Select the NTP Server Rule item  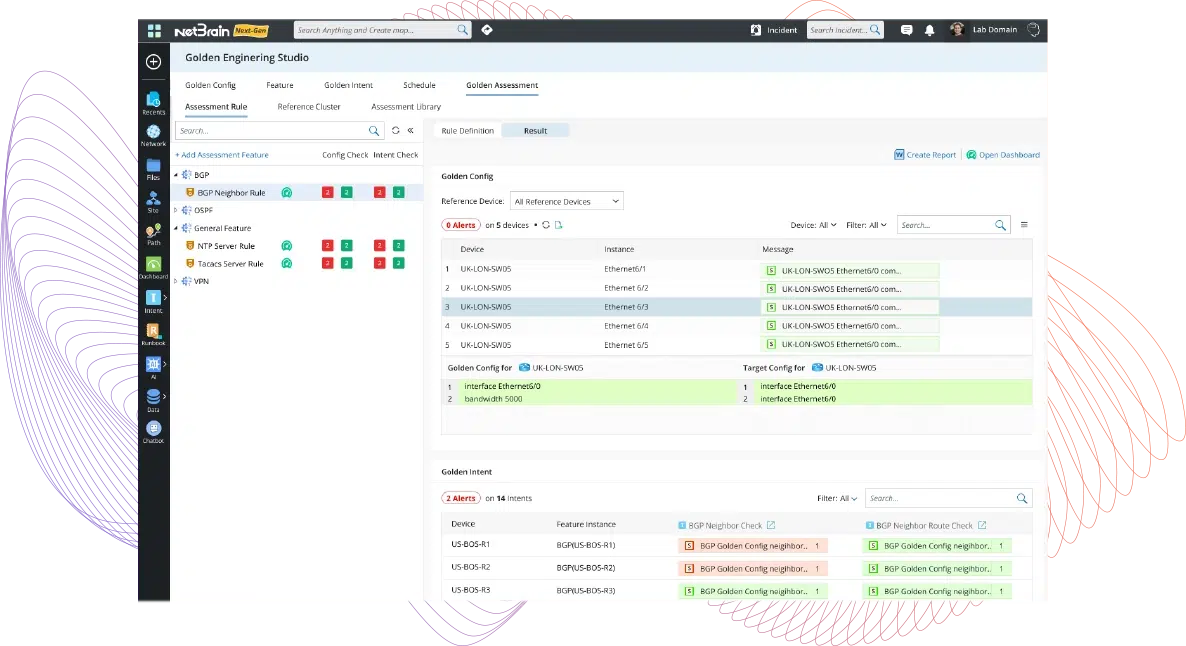click(x=226, y=246)
